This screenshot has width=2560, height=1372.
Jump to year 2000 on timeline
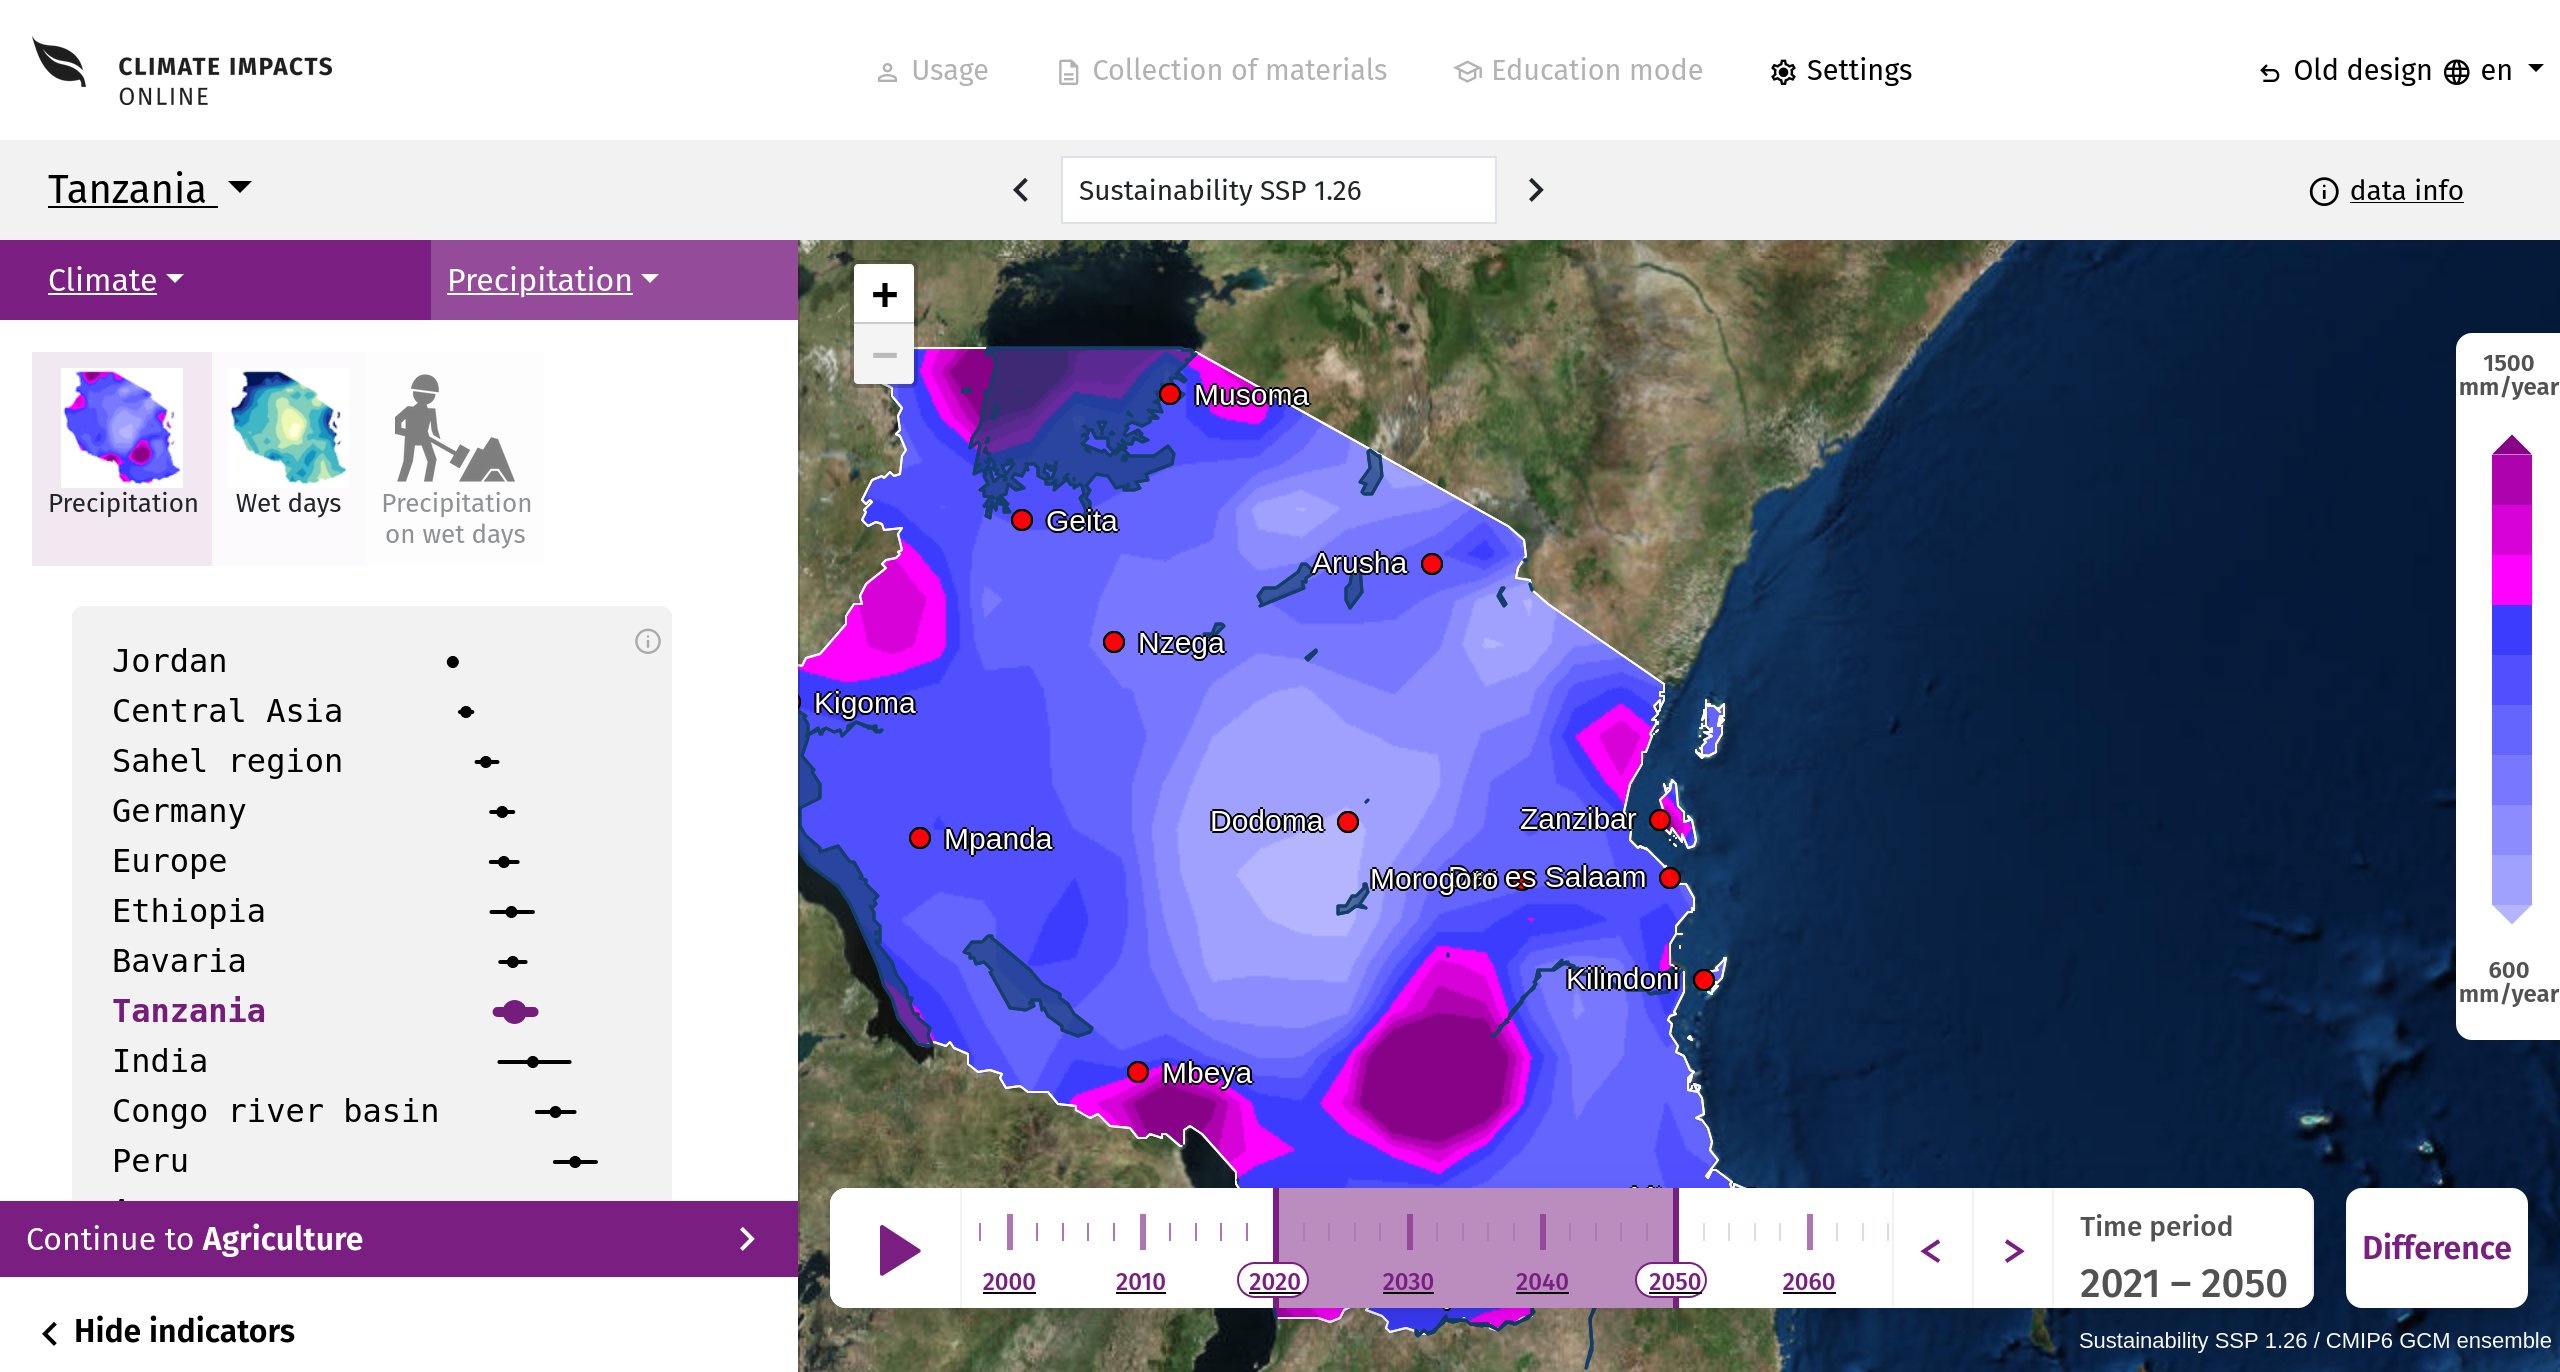(x=1008, y=1281)
